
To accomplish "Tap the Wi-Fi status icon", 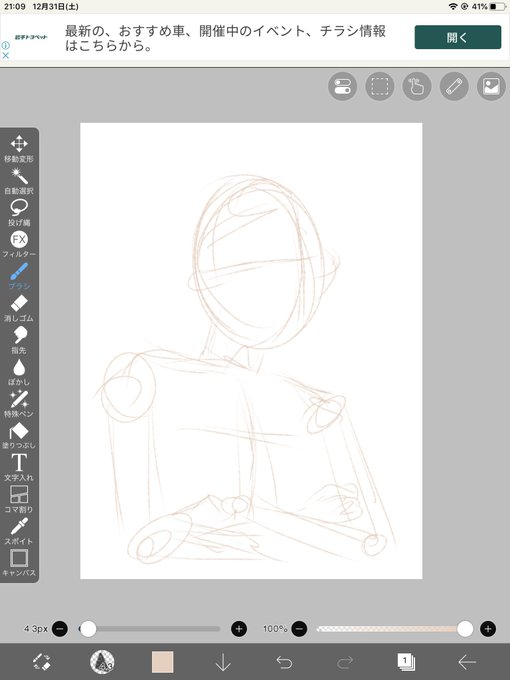I will [x=453, y=7].
